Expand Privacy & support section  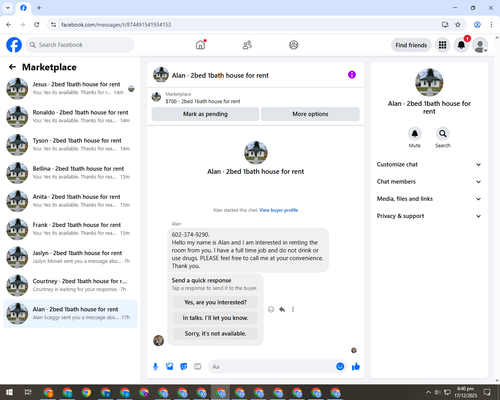click(x=429, y=216)
